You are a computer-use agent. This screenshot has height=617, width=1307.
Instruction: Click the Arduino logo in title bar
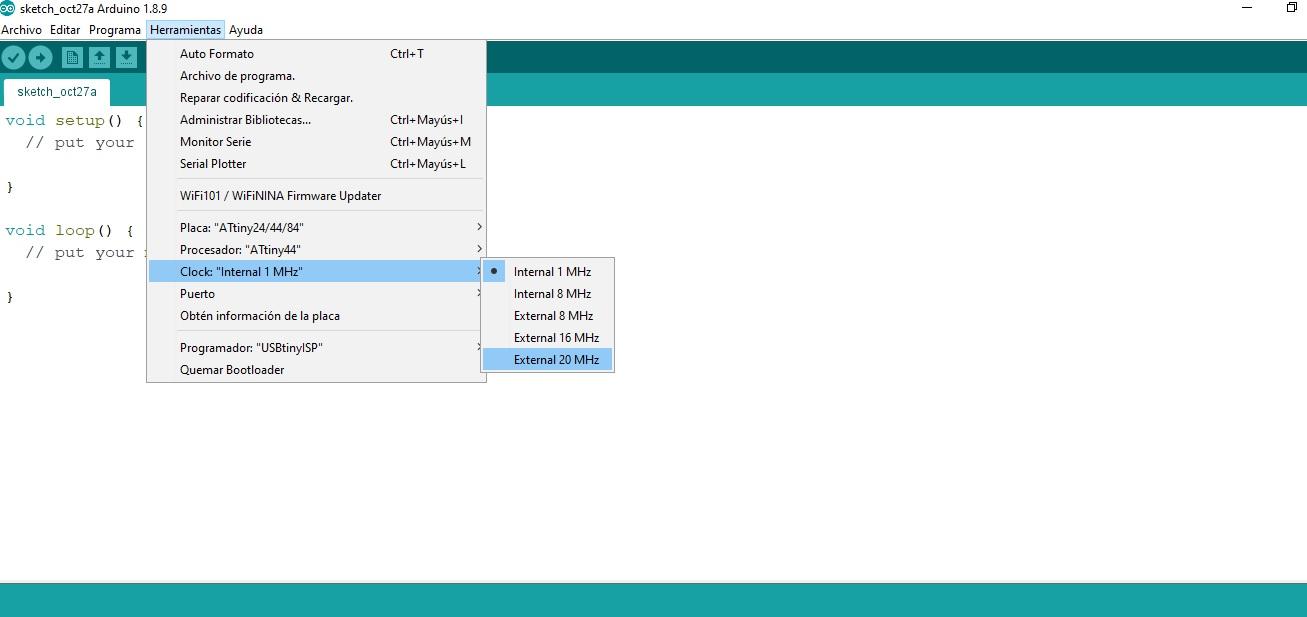click(8, 8)
